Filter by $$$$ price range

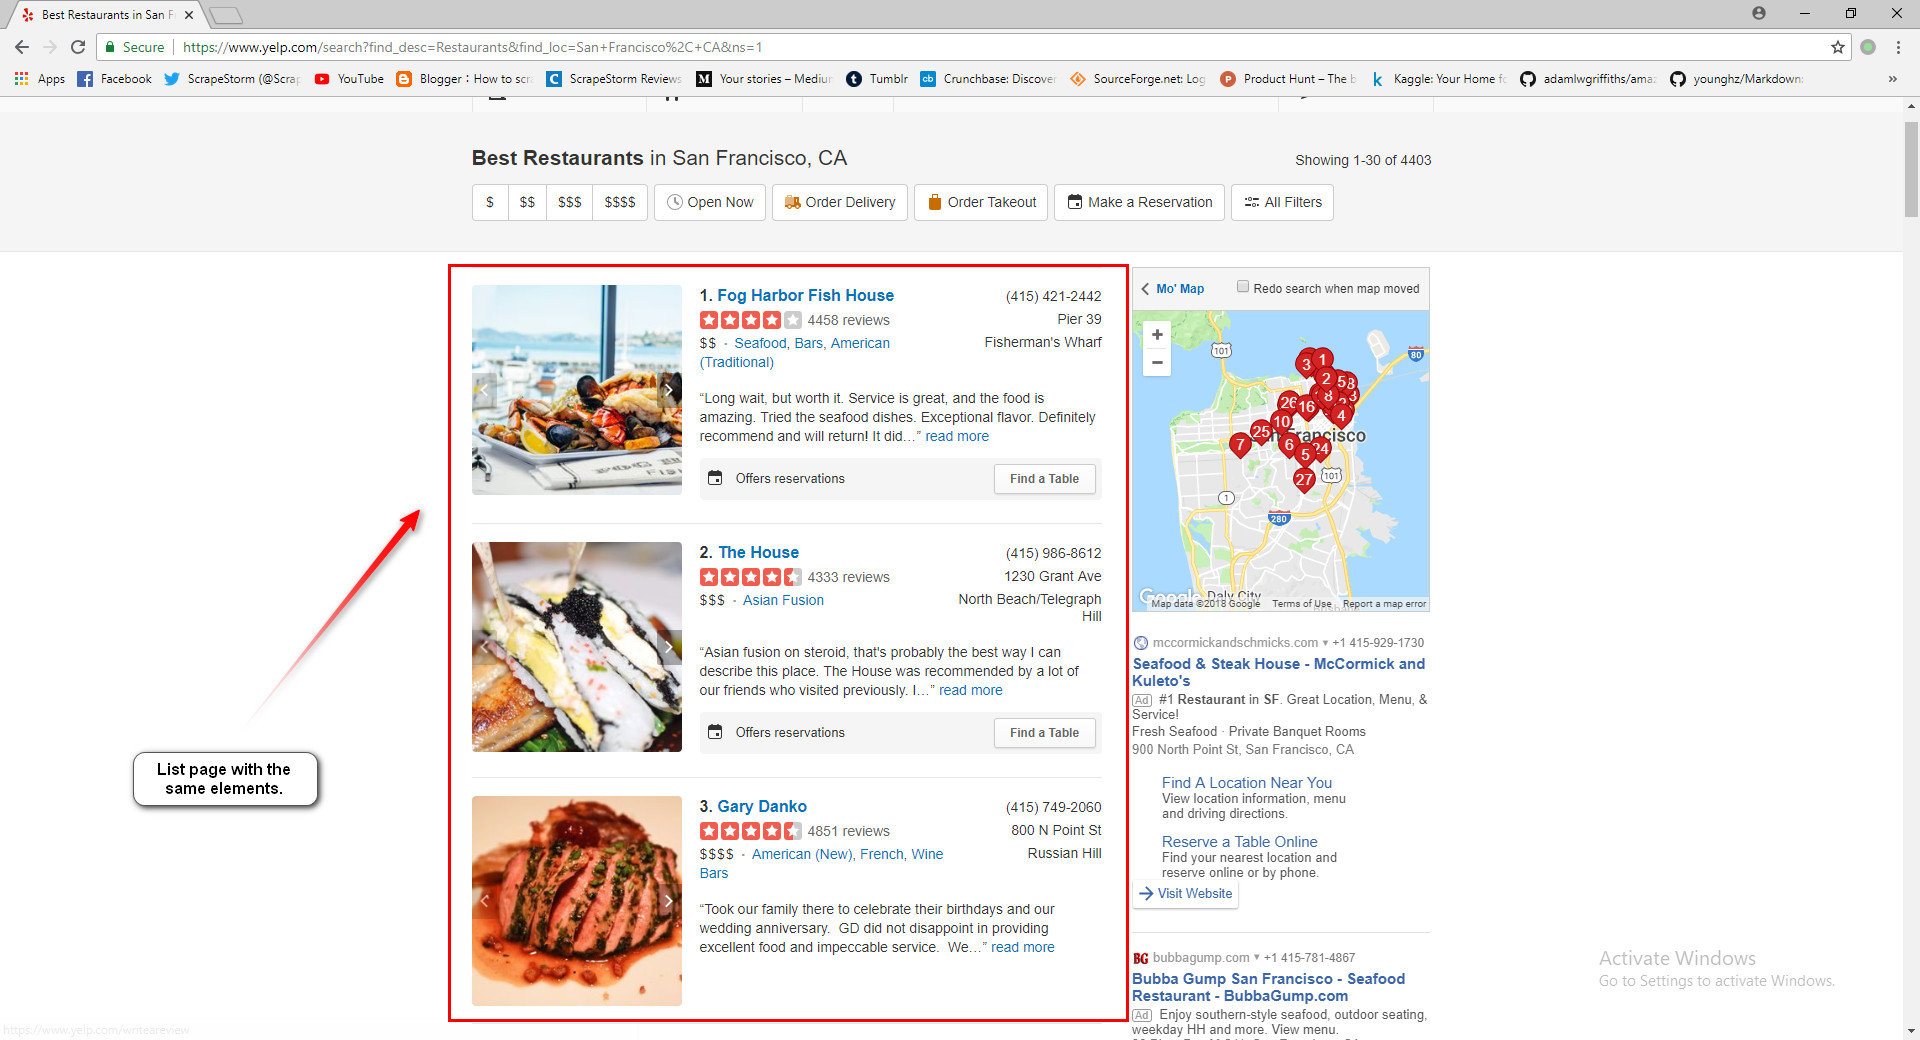pos(620,202)
